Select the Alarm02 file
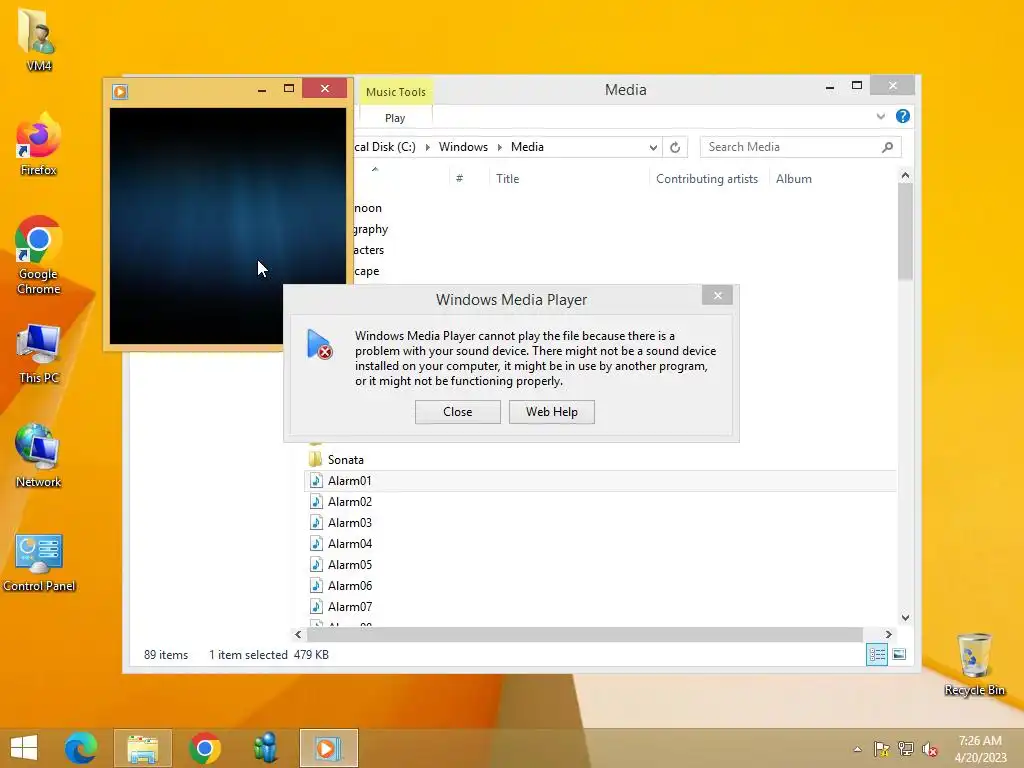1024x768 pixels. pyautogui.click(x=349, y=502)
